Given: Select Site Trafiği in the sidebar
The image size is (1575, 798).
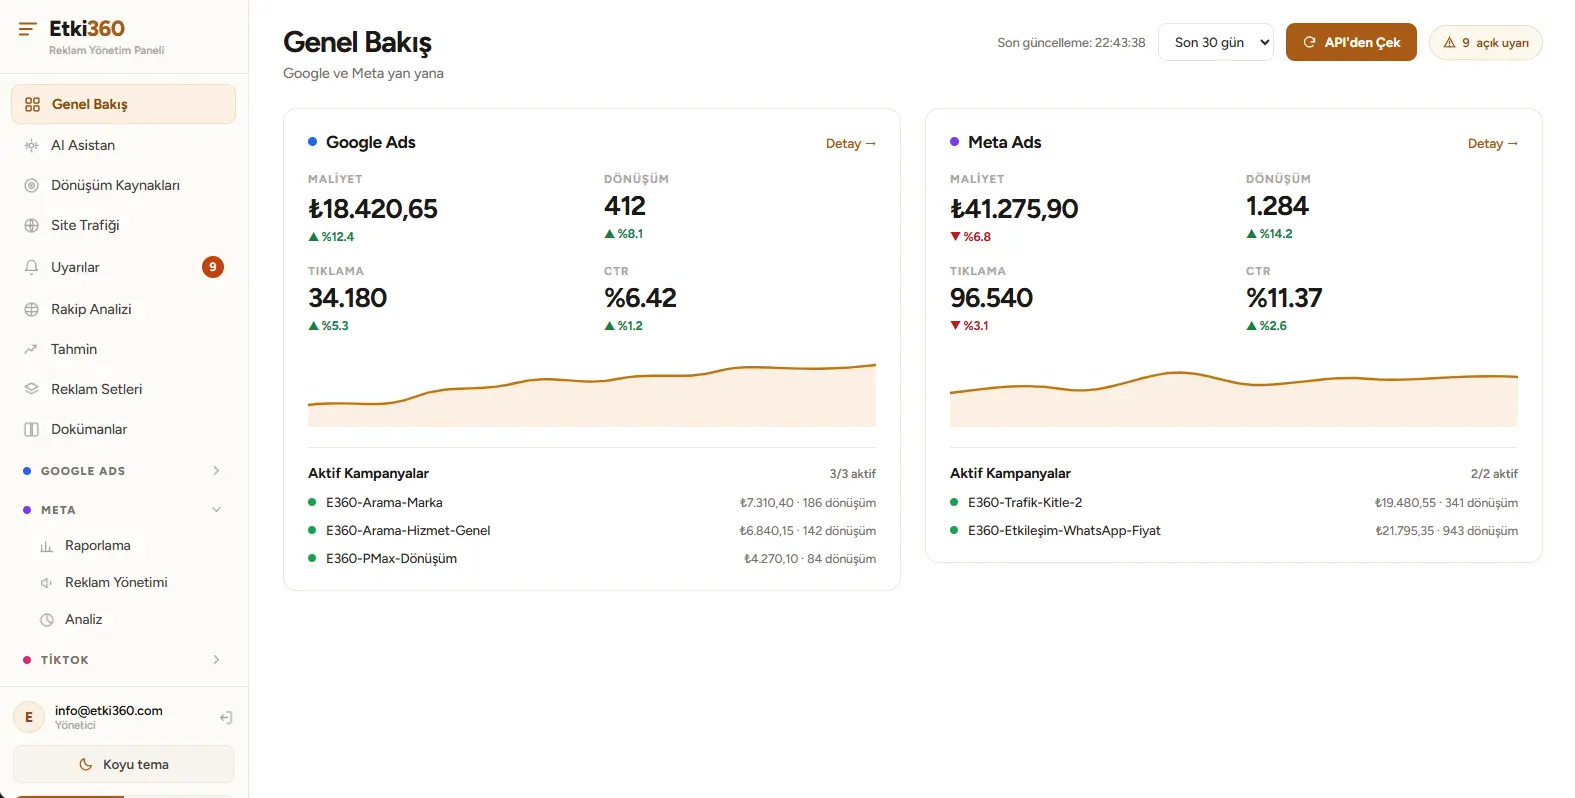Looking at the screenshot, I should [x=123, y=225].
